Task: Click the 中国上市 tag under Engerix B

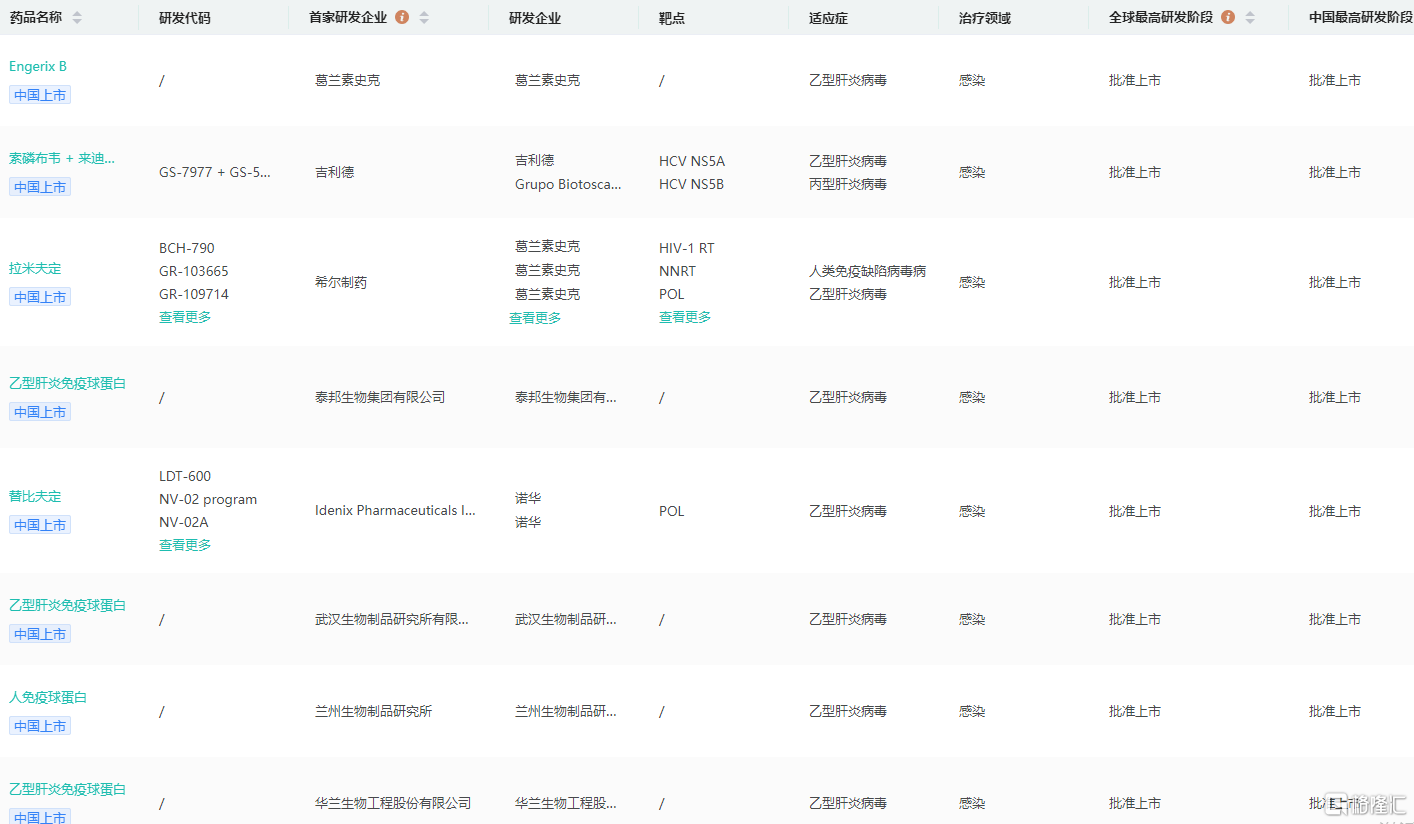Action: (40, 95)
